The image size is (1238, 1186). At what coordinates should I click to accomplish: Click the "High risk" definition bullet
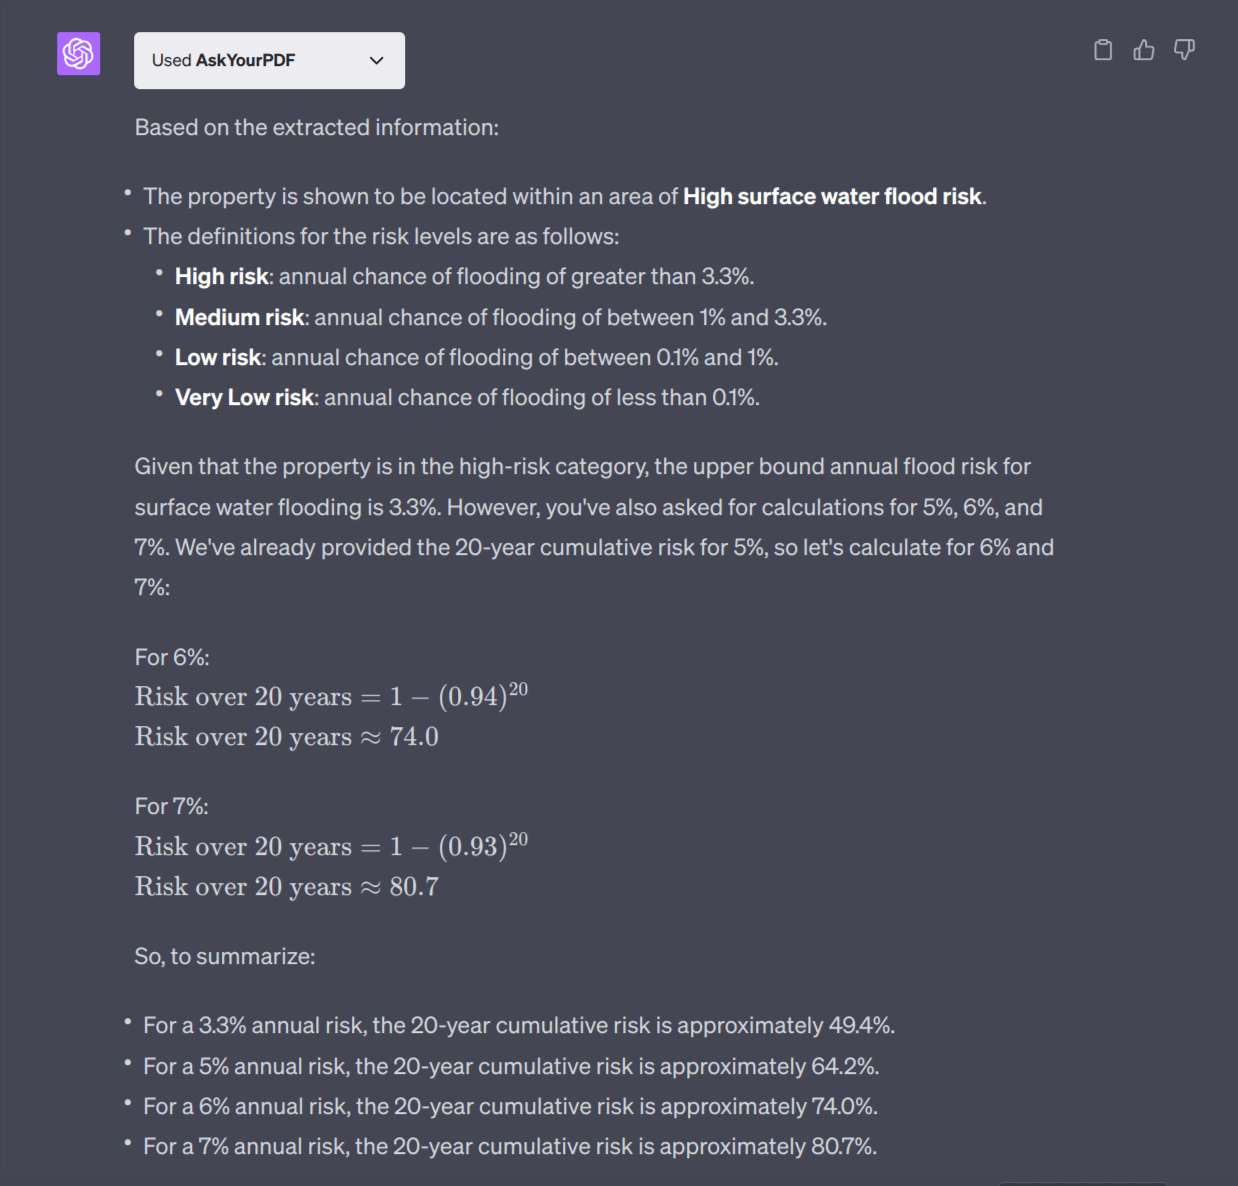tap(464, 277)
